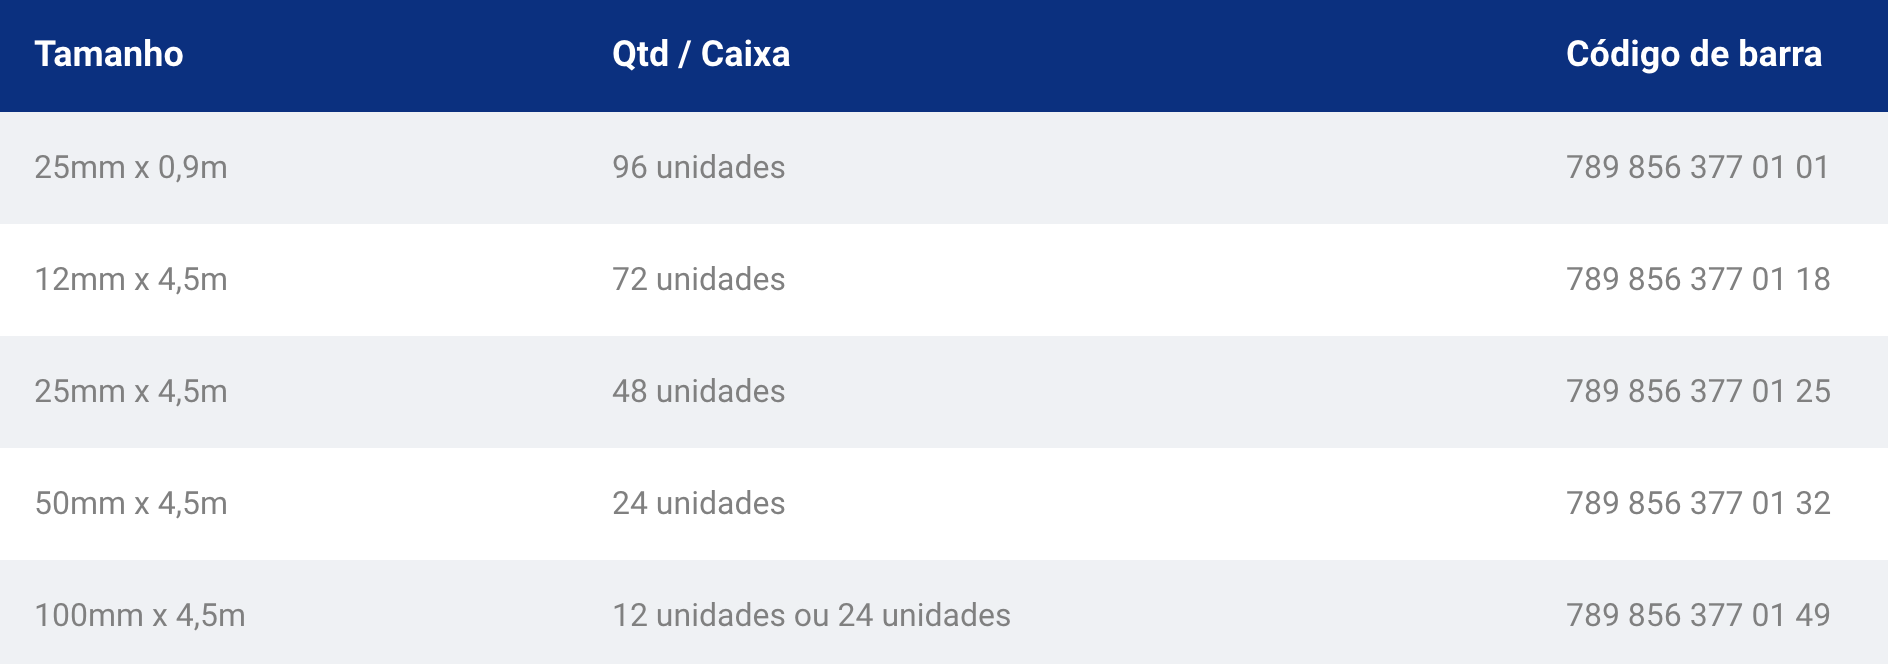
Task: Click the Tamanho column header
Action: [109, 54]
